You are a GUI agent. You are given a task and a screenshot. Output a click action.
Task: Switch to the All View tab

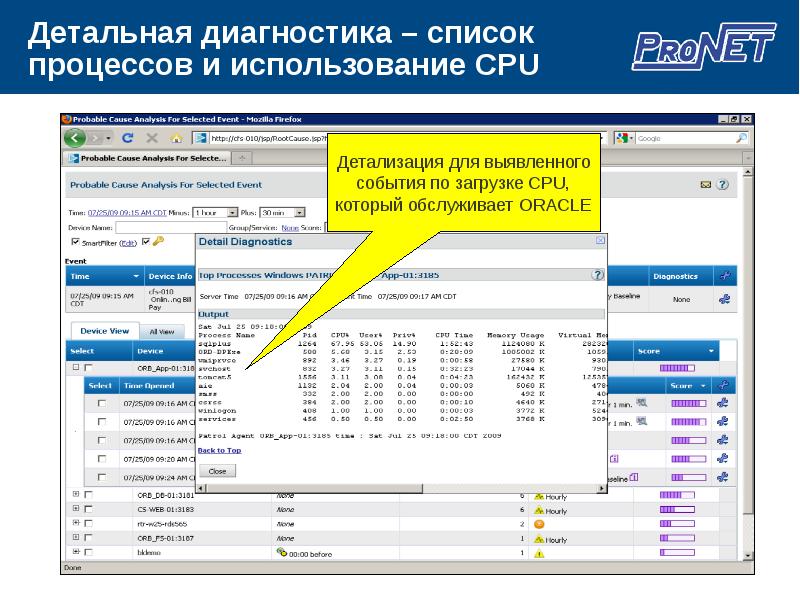click(161, 331)
